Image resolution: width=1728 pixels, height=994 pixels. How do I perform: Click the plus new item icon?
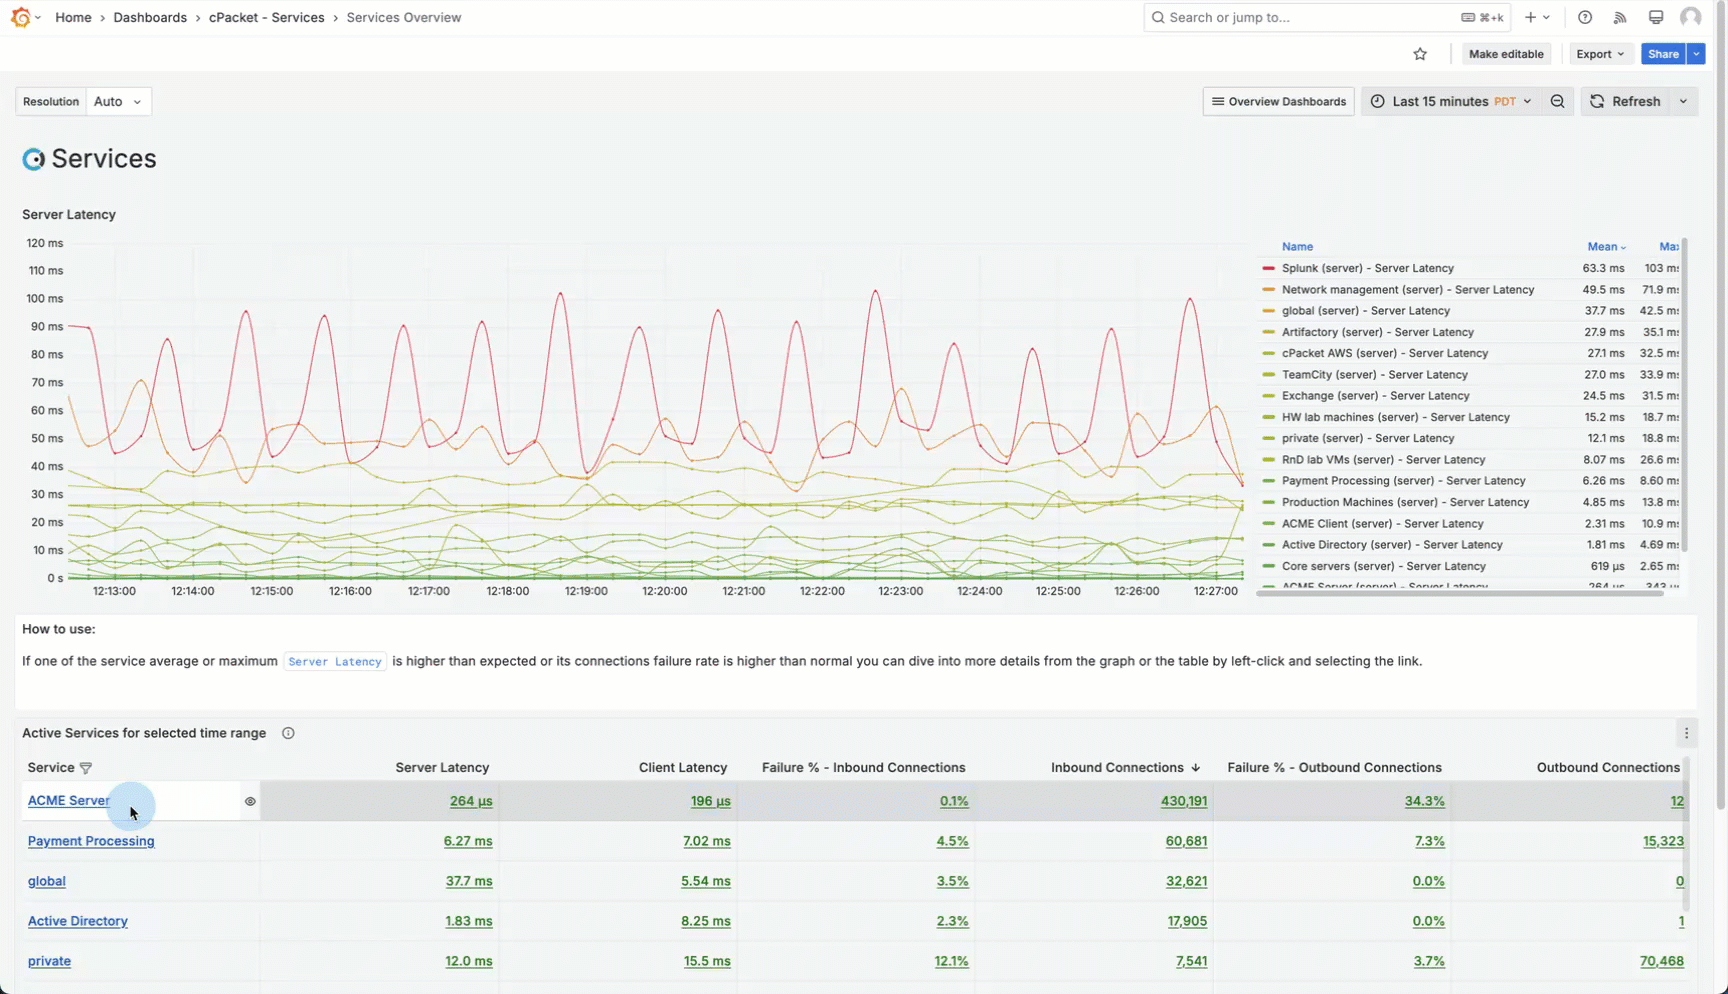click(1531, 17)
